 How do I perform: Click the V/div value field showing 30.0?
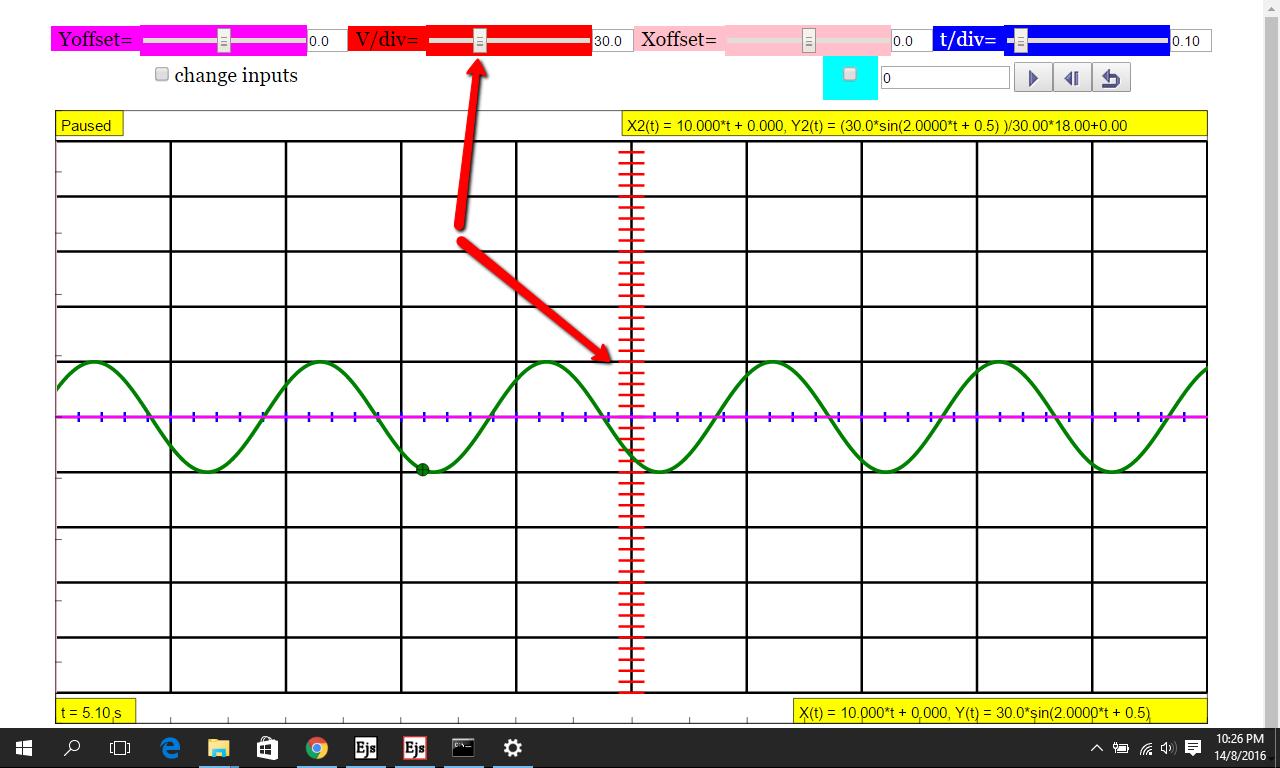pos(612,41)
